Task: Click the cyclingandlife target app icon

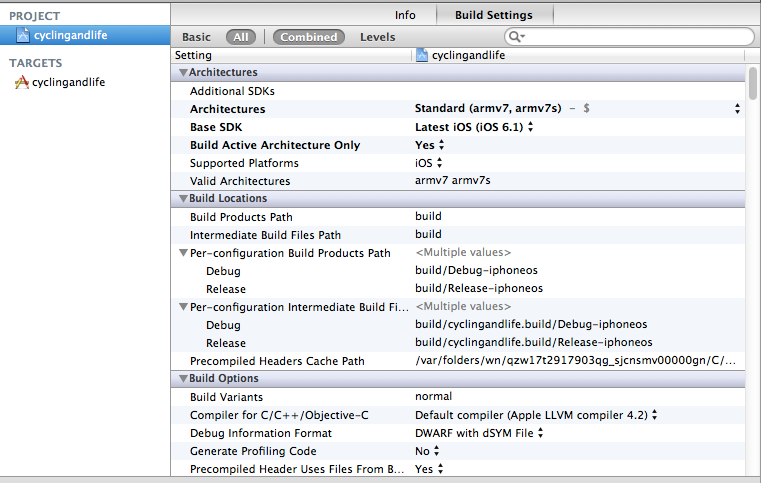Action: (x=21, y=82)
